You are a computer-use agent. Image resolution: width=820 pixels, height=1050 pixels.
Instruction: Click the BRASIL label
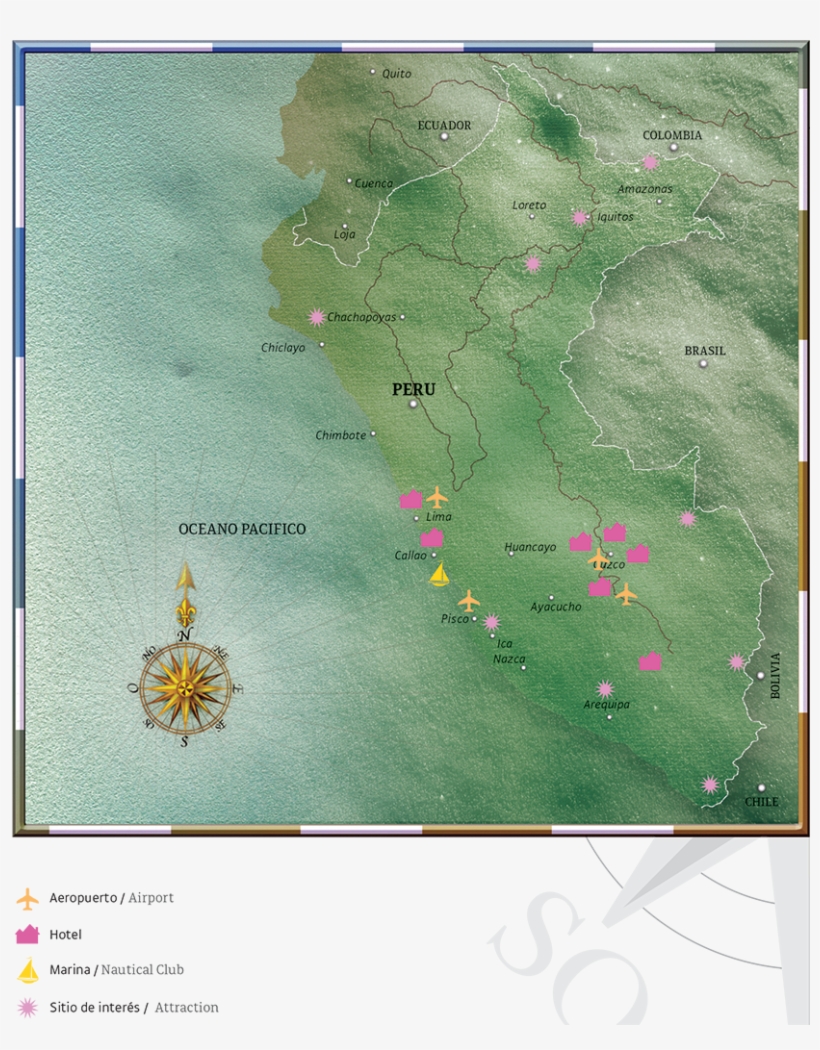click(705, 351)
